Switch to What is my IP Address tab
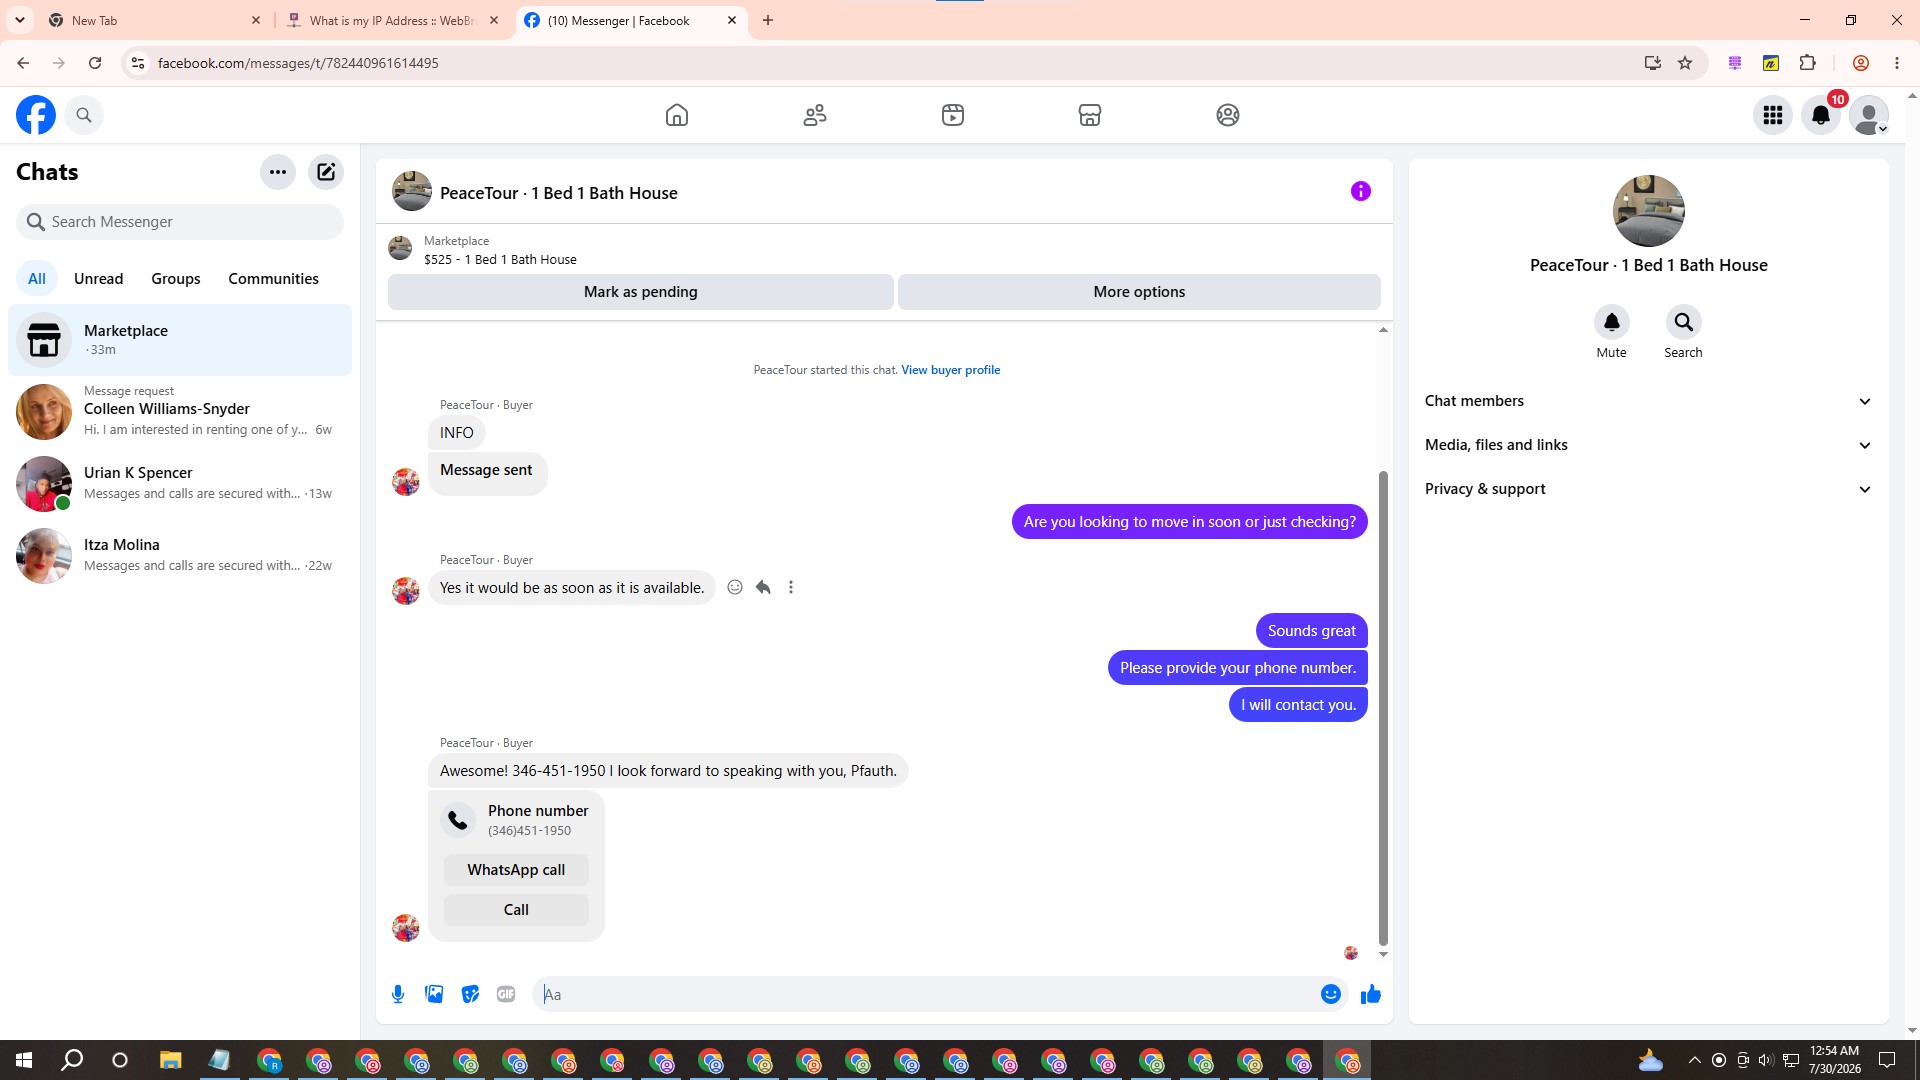The height and width of the screenshot is (1080, 1920). pyautogui.click(x=392, y=20)
